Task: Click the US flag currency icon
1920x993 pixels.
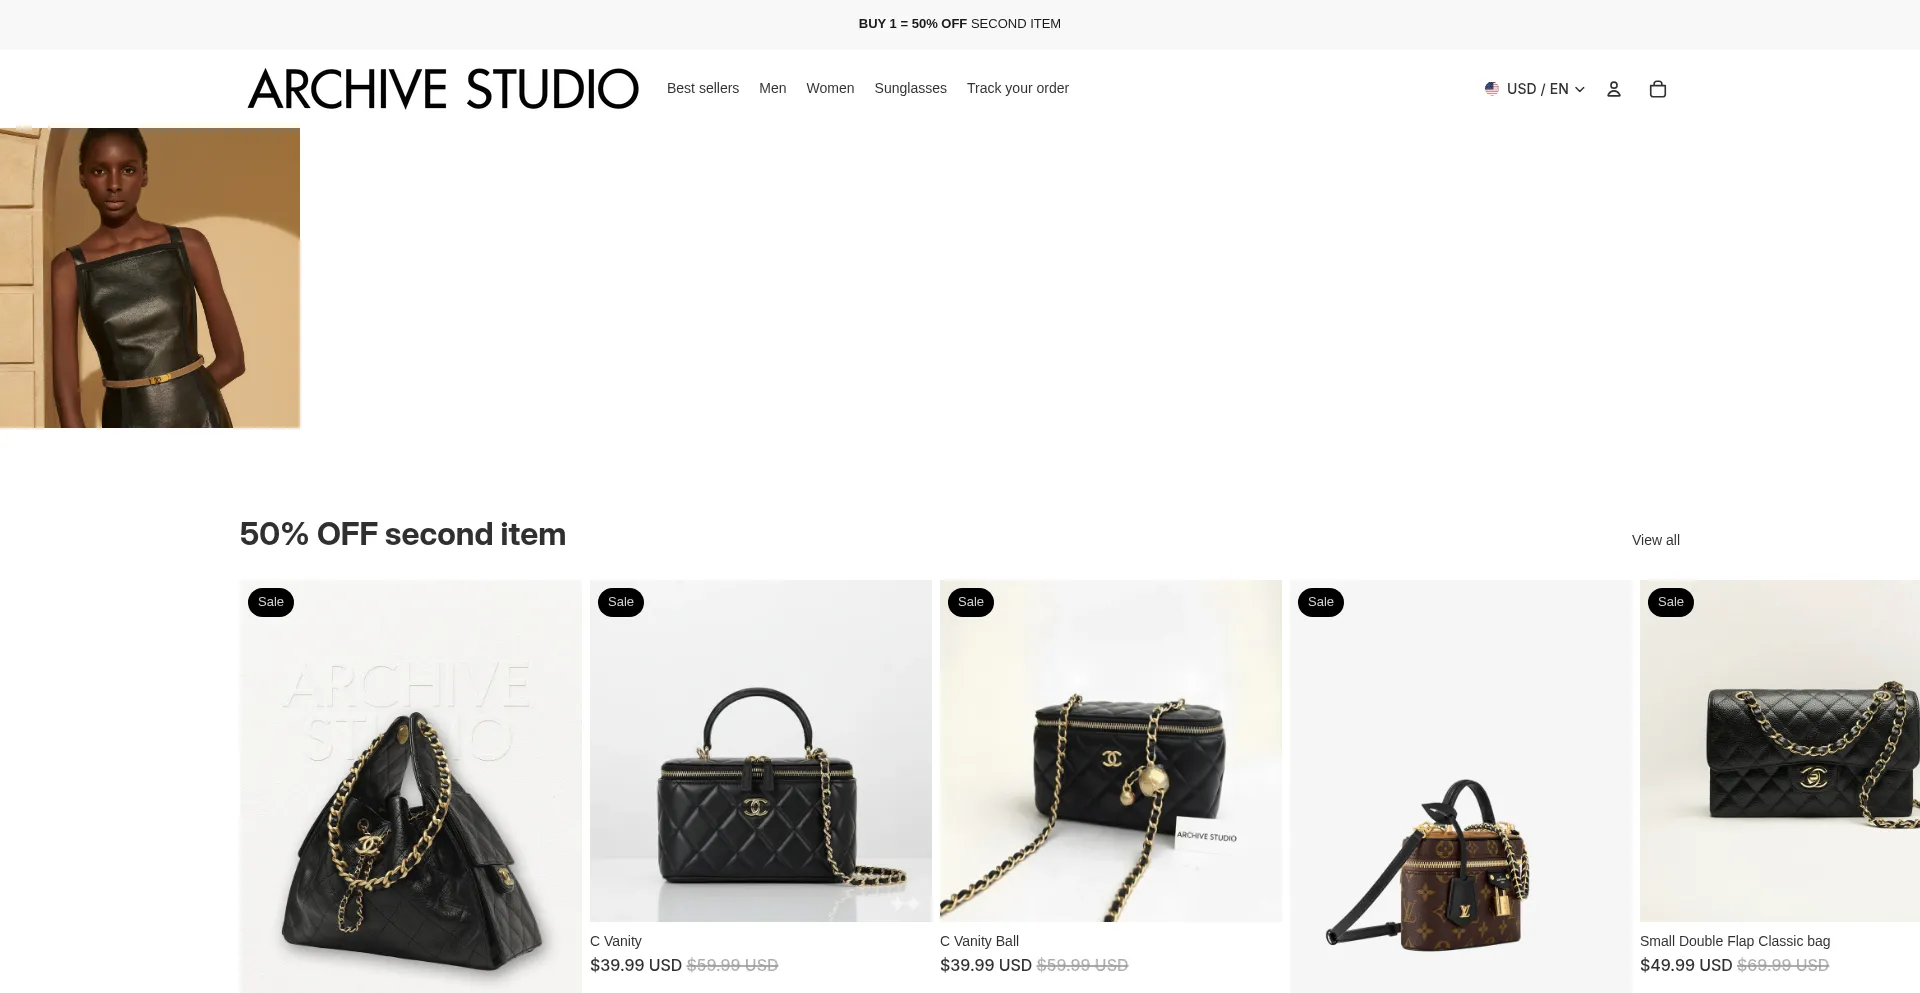Action: (1491, 89)
